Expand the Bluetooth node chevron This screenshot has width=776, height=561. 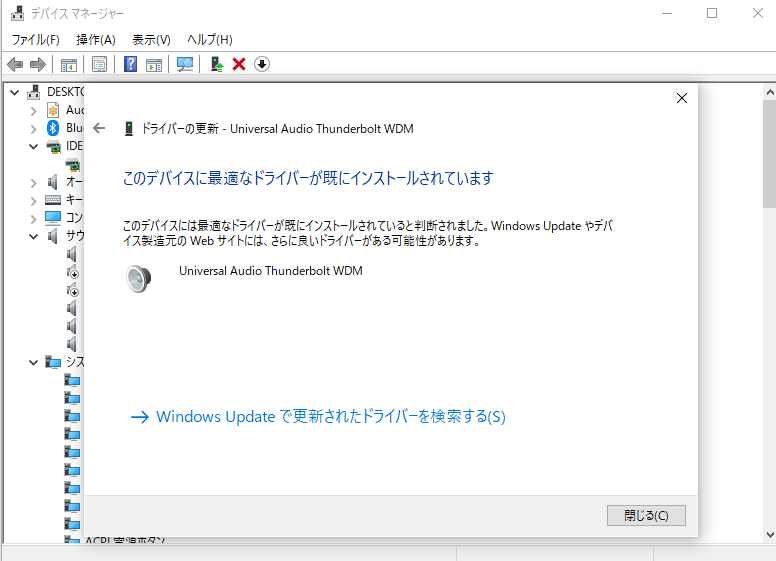(x=33, y=129)
